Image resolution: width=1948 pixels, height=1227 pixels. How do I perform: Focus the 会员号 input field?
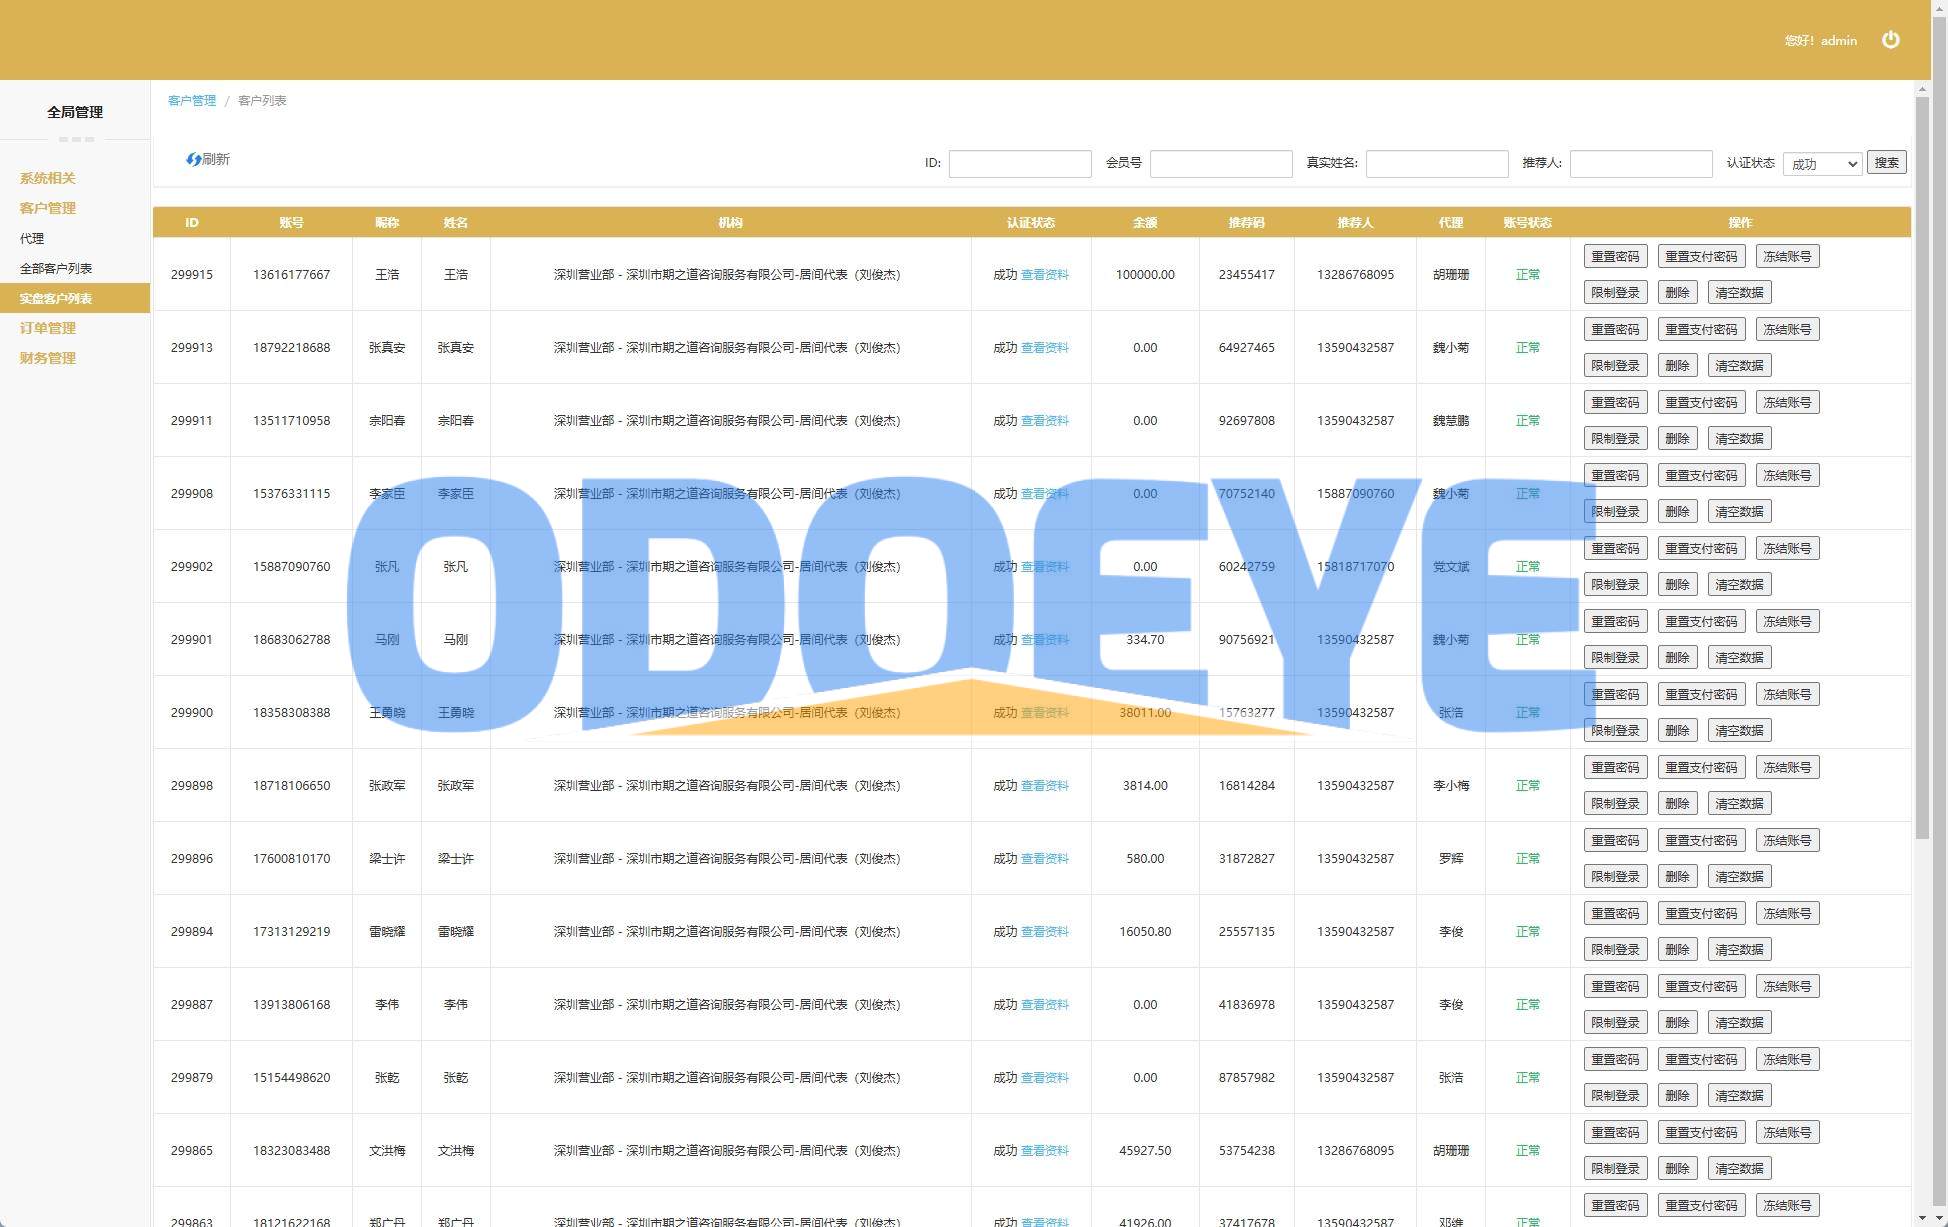click(1221, 164)
